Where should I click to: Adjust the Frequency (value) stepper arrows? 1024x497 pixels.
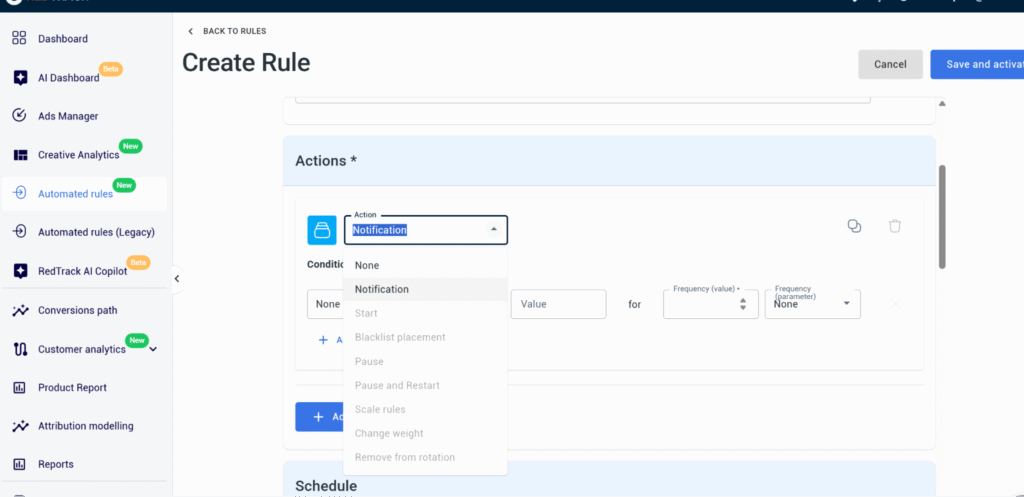(x=743, y=304)
